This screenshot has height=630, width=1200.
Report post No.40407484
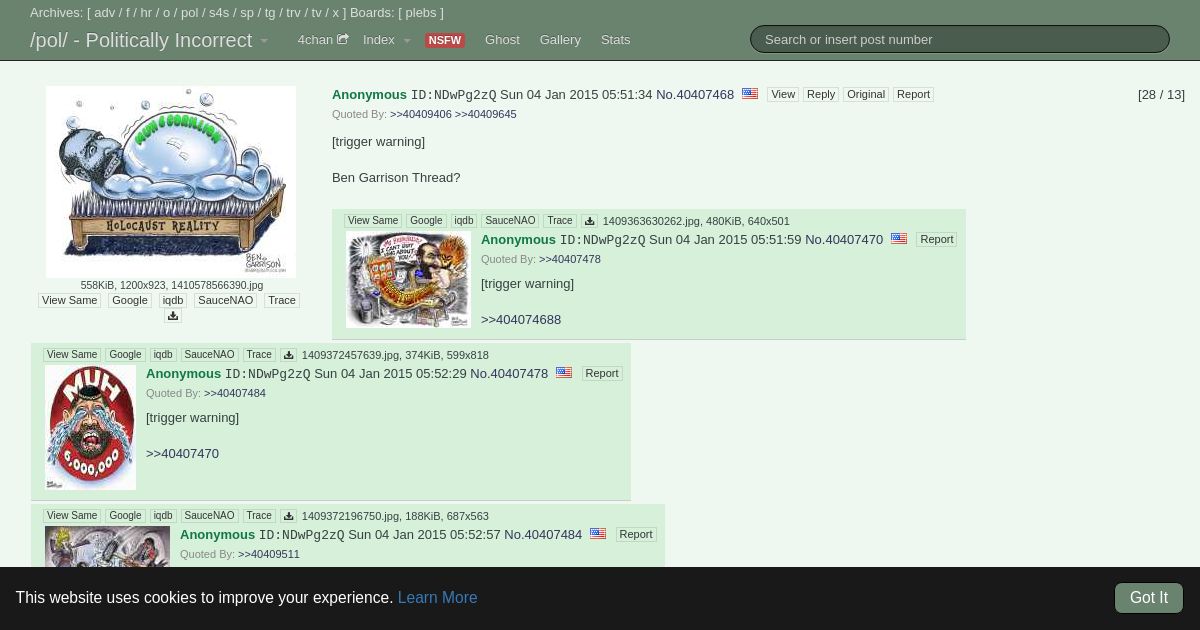(636, 534)
